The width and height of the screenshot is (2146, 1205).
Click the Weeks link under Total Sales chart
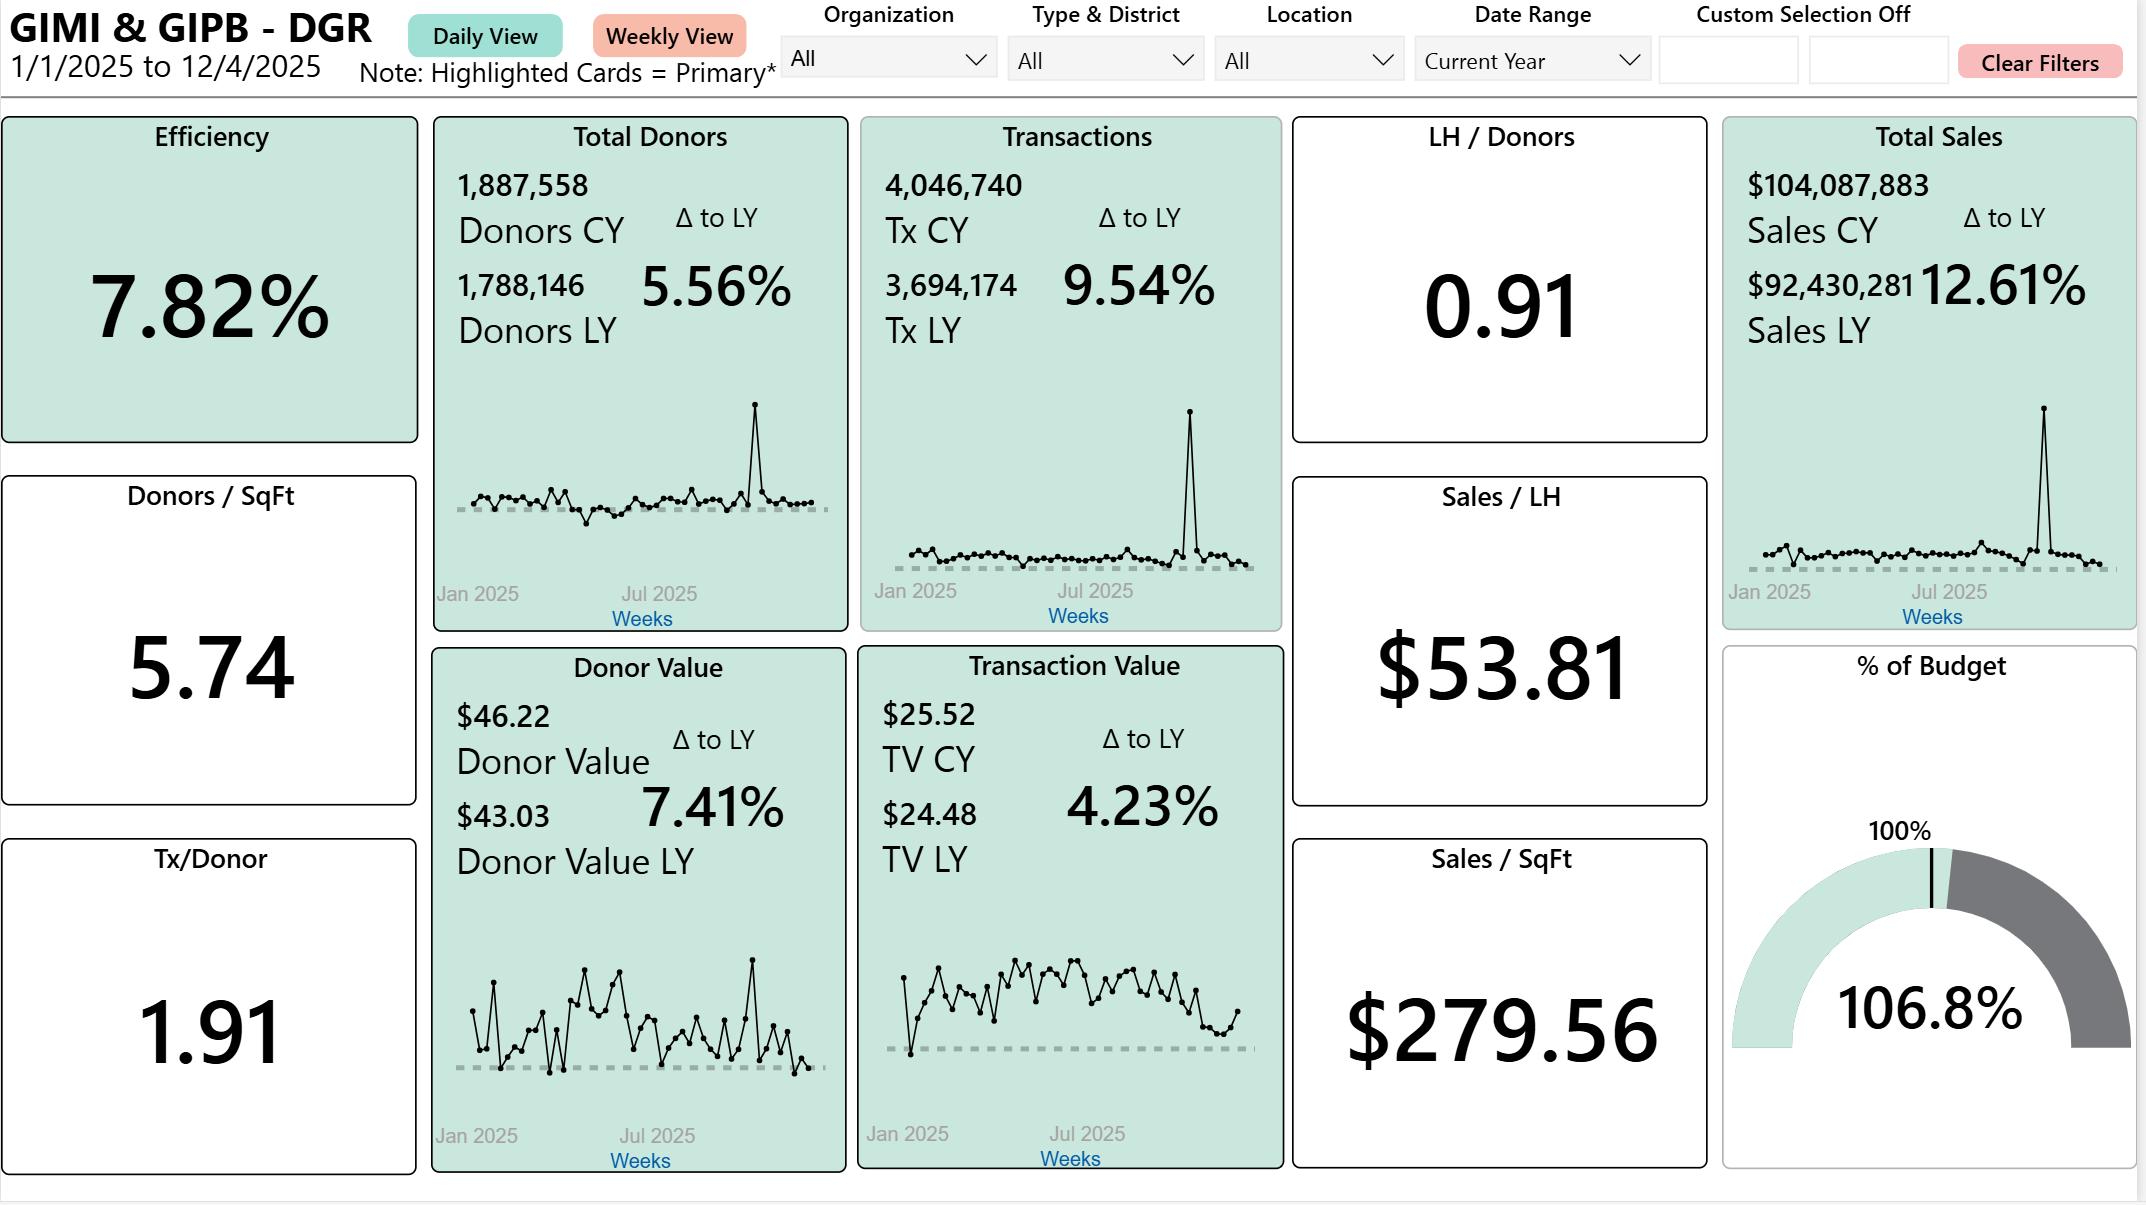click(x=1932, y=617)
